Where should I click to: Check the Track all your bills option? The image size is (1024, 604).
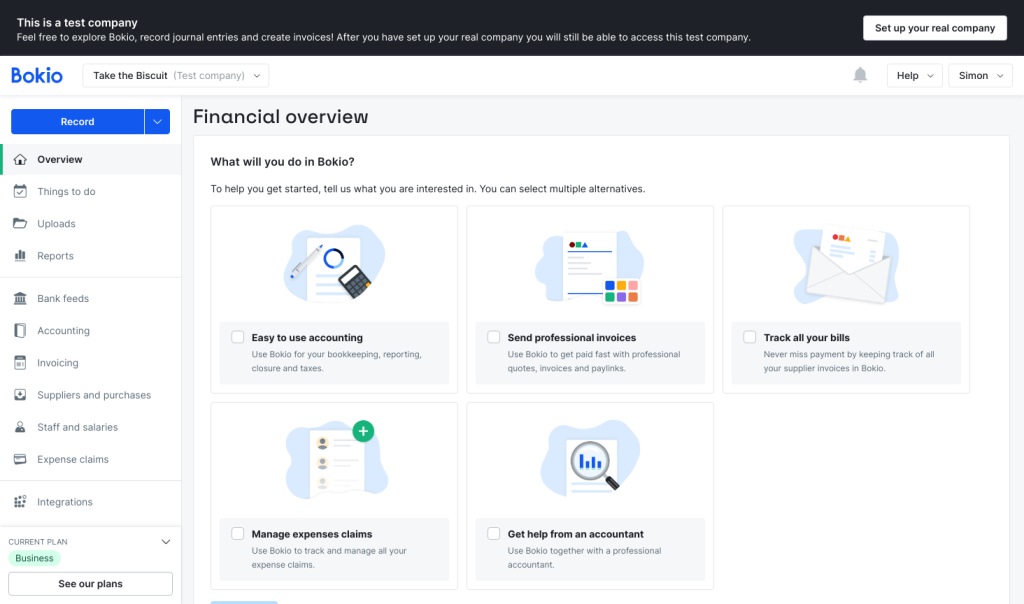click(749, 337)
